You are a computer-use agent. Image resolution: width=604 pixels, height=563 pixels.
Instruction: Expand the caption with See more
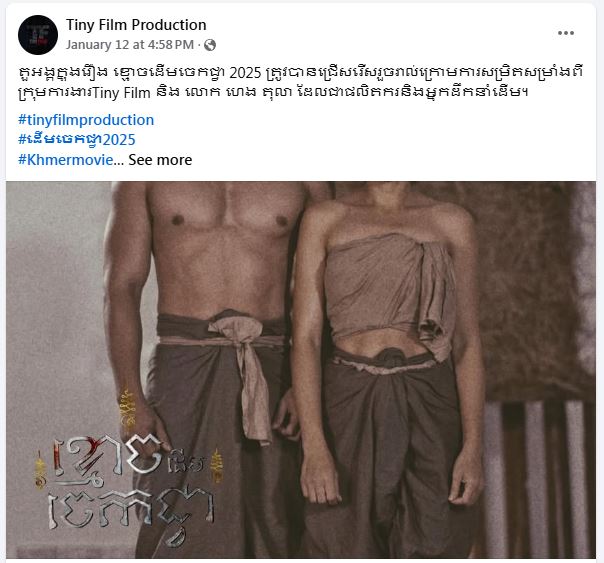pos(160,160)
